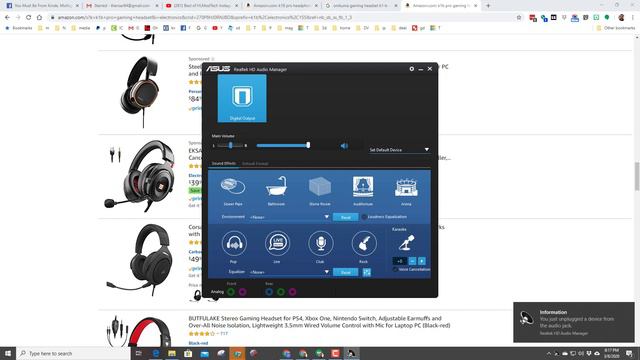Increase Karaoke key with plus button
The width and height of the screenshot is (640, 360).
422,261
